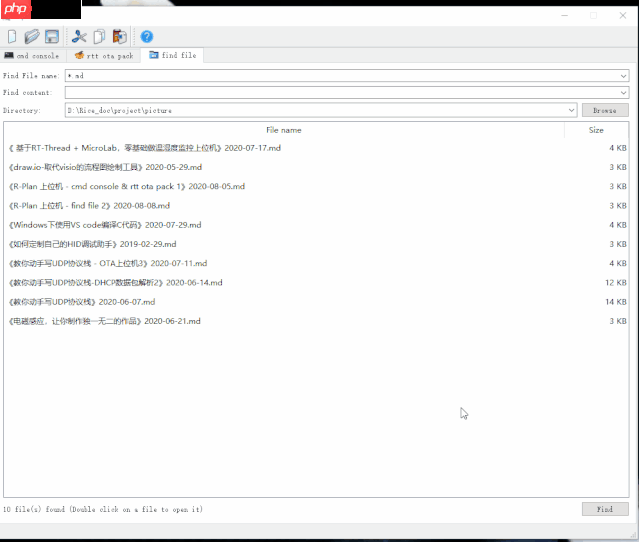Click the New file toolbar icon
This screenshot has width=639, height=542.
click(12, 37)
